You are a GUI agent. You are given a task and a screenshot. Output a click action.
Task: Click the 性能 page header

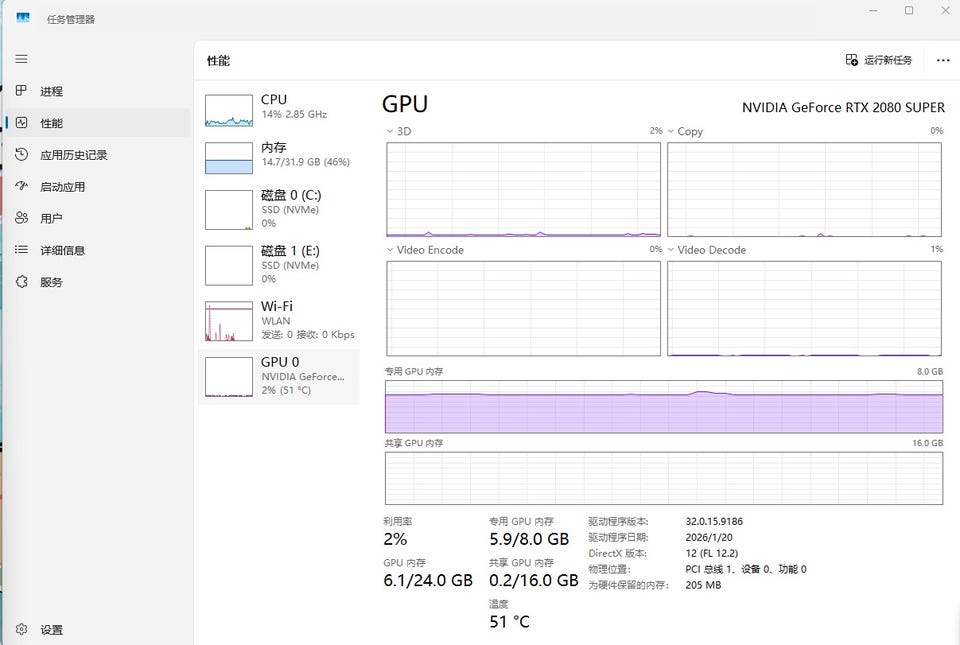219,61
